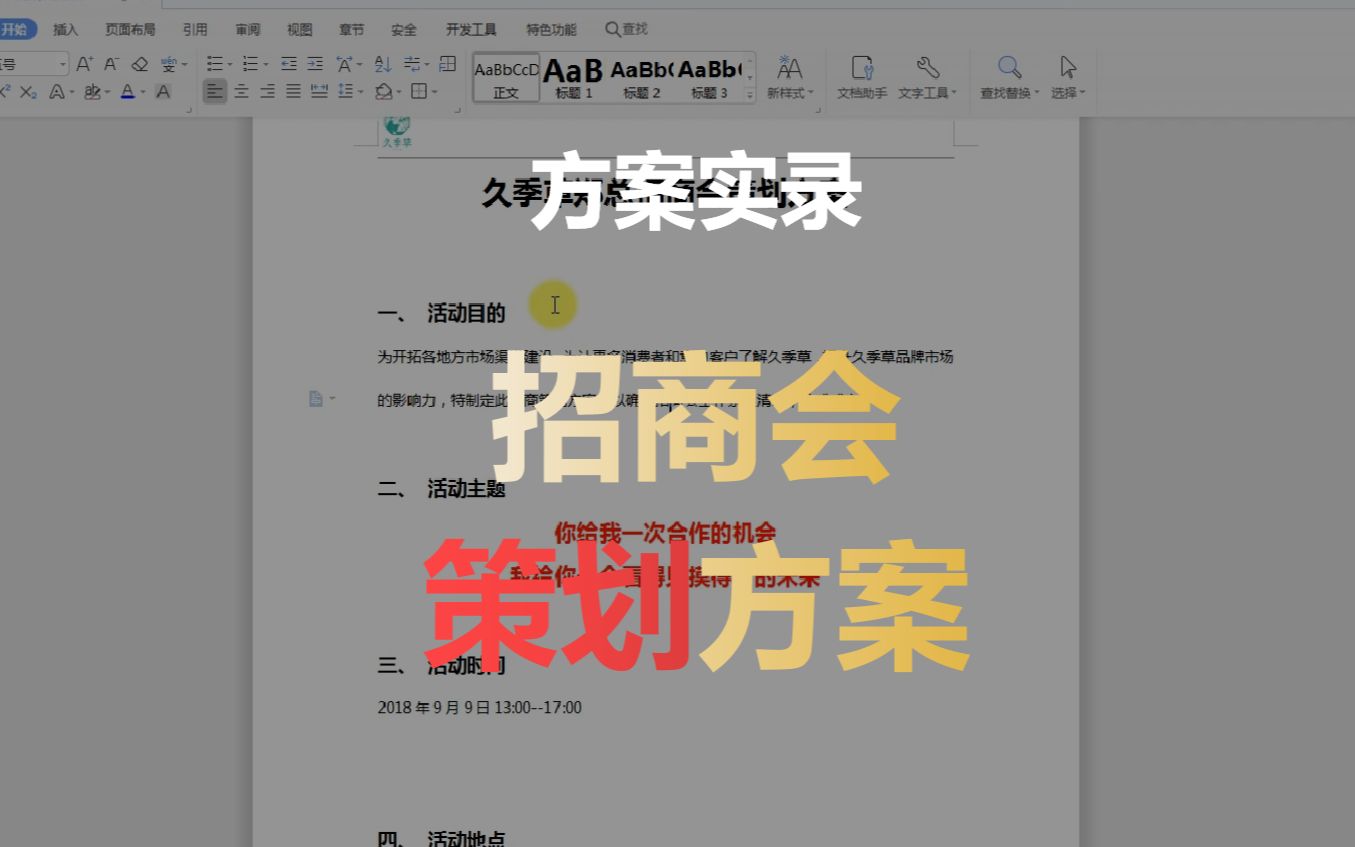Screen dimensions: 1355x847
Task: Expand the styles gallery with more arrow
Action: click(x=747, y=92)
